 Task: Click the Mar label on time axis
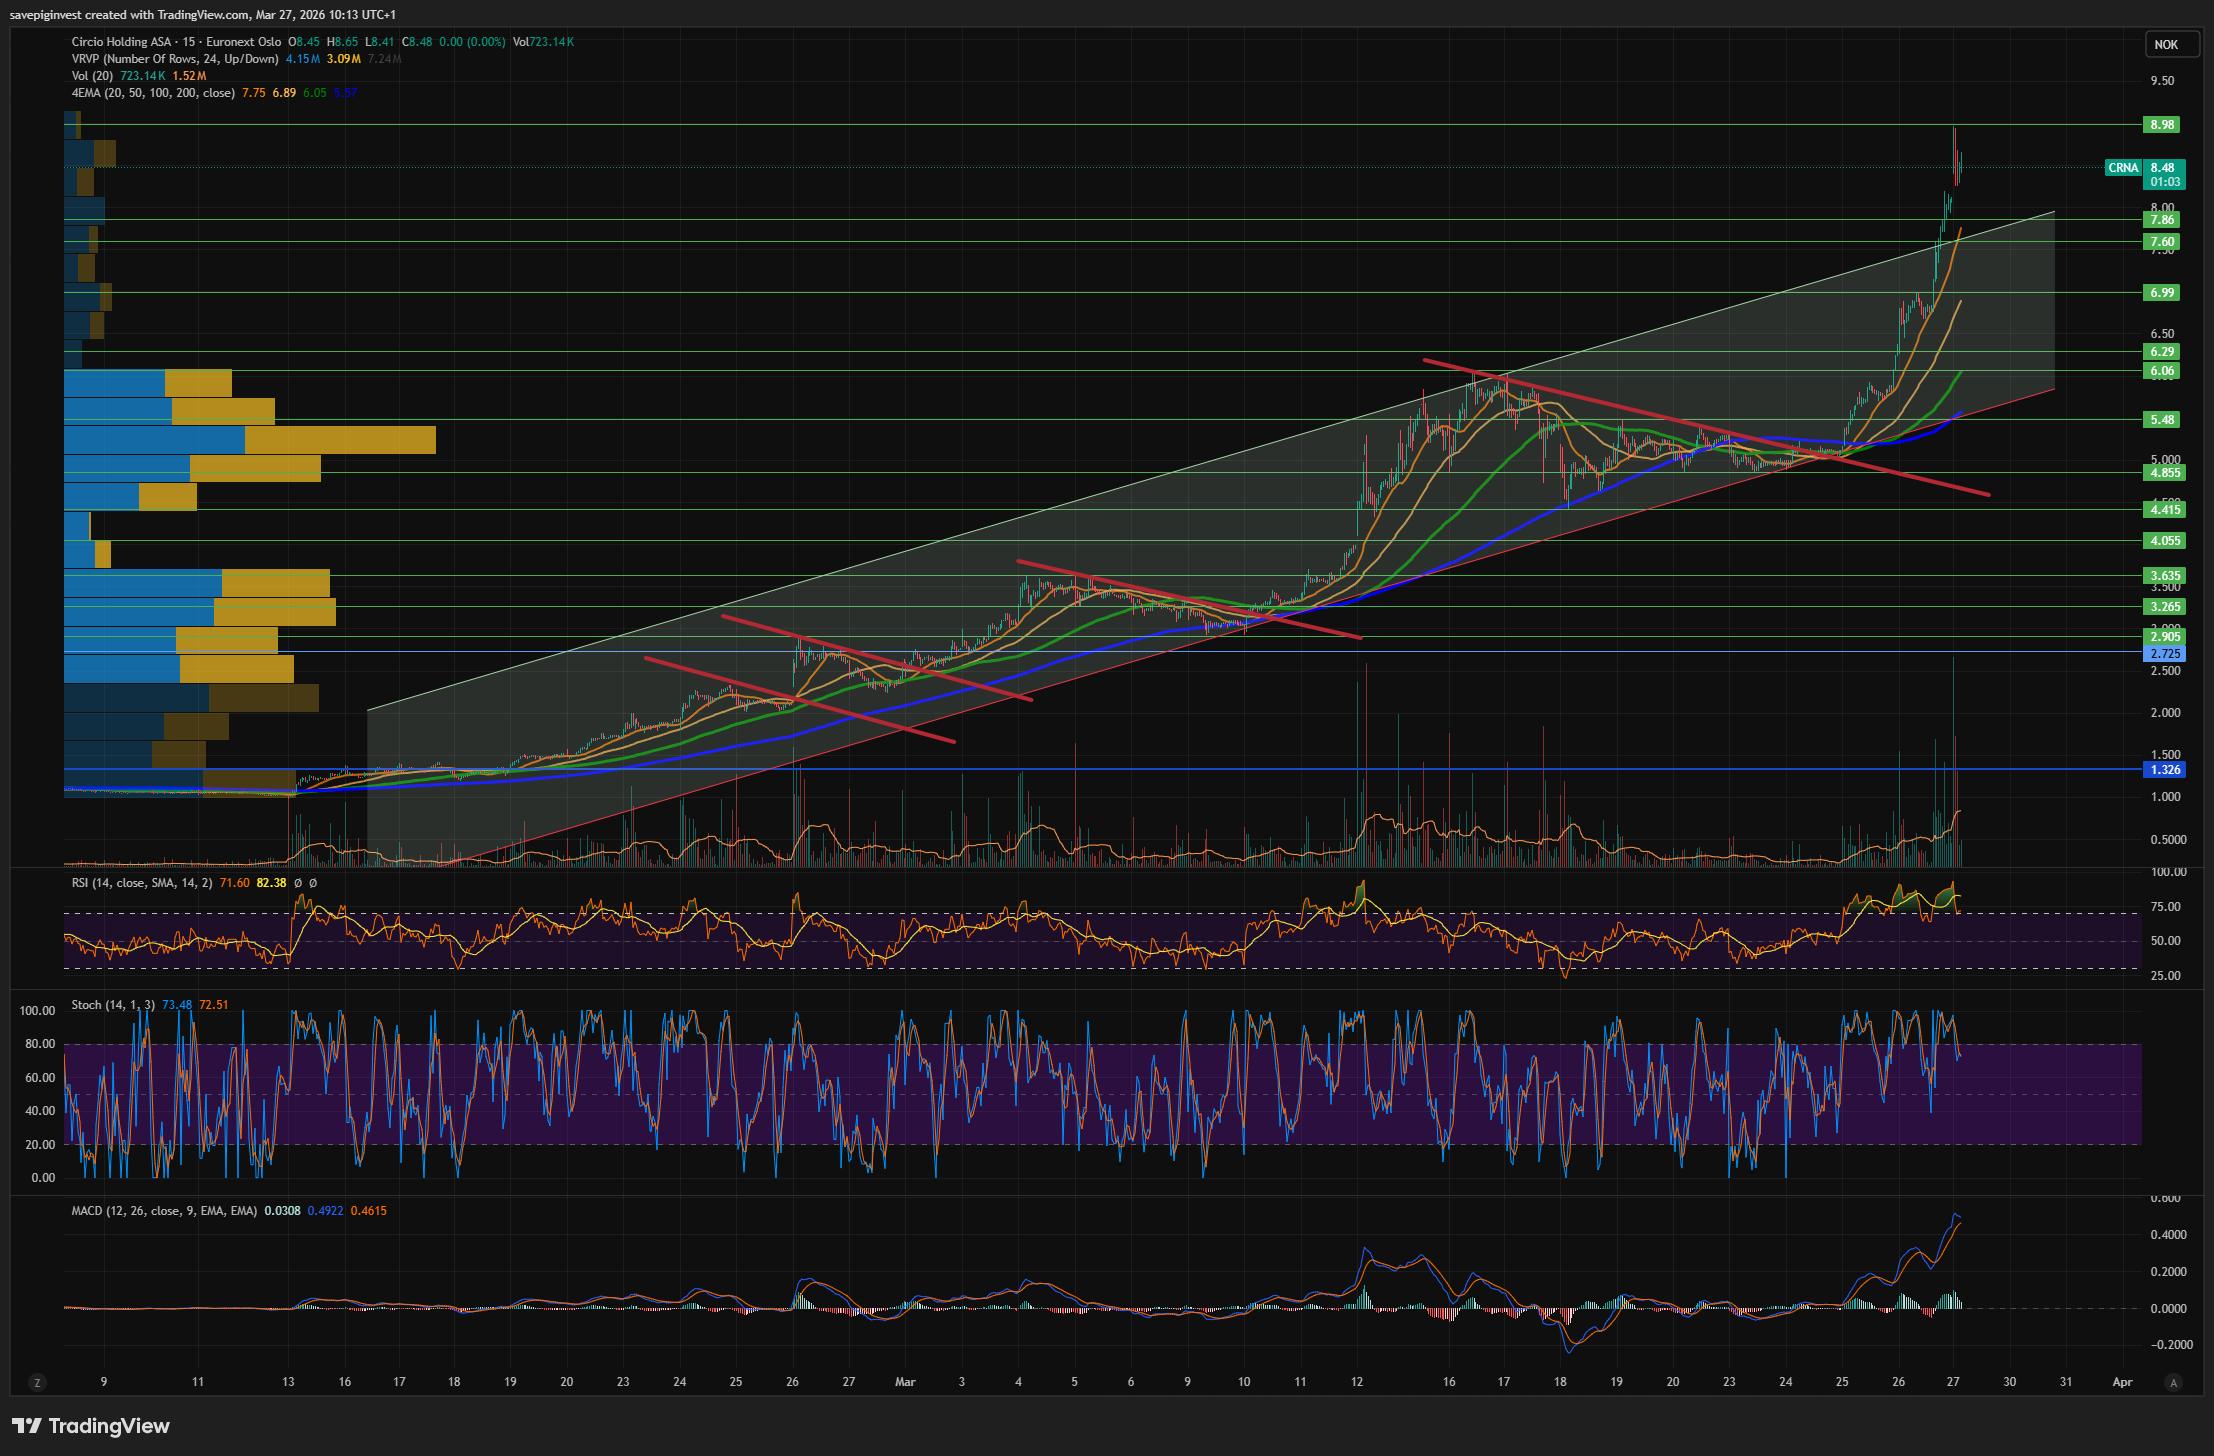[x=904, y=1382]
